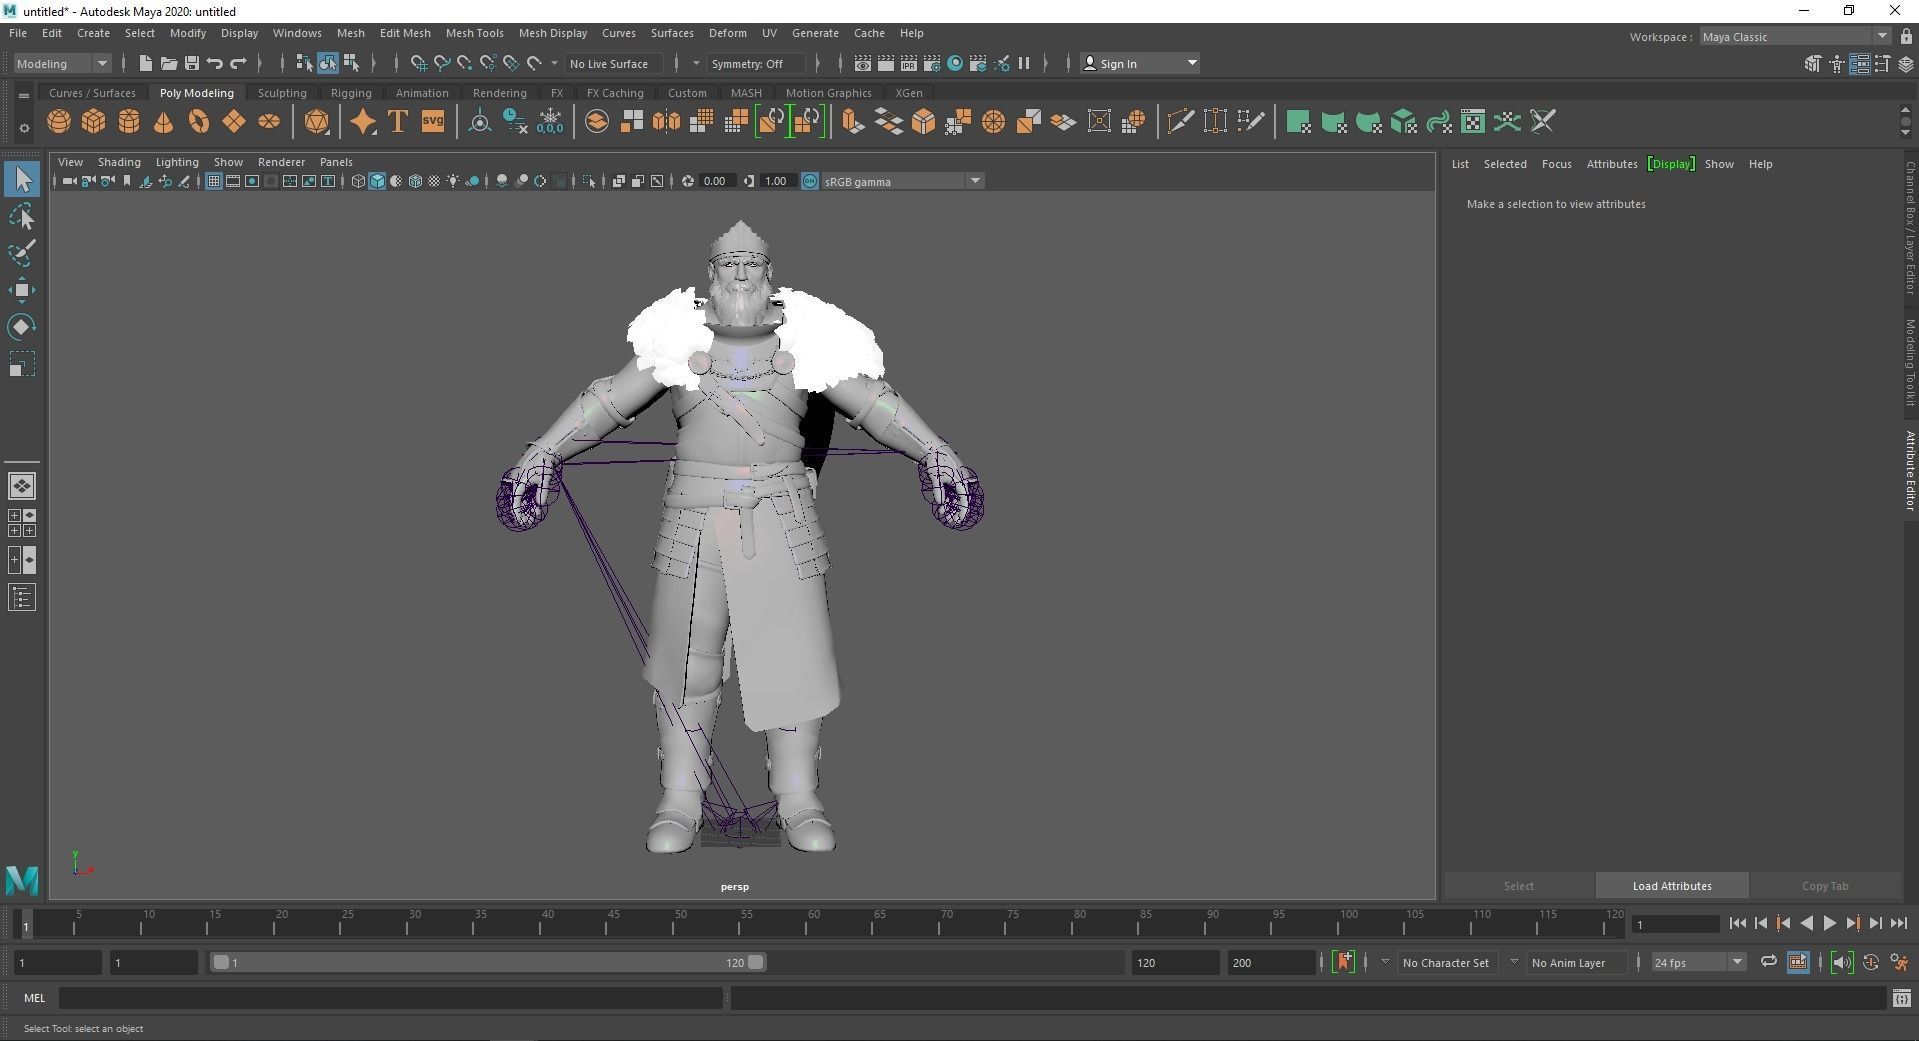Click the current frame field

pyautogui.click(x=1676, y=924)
